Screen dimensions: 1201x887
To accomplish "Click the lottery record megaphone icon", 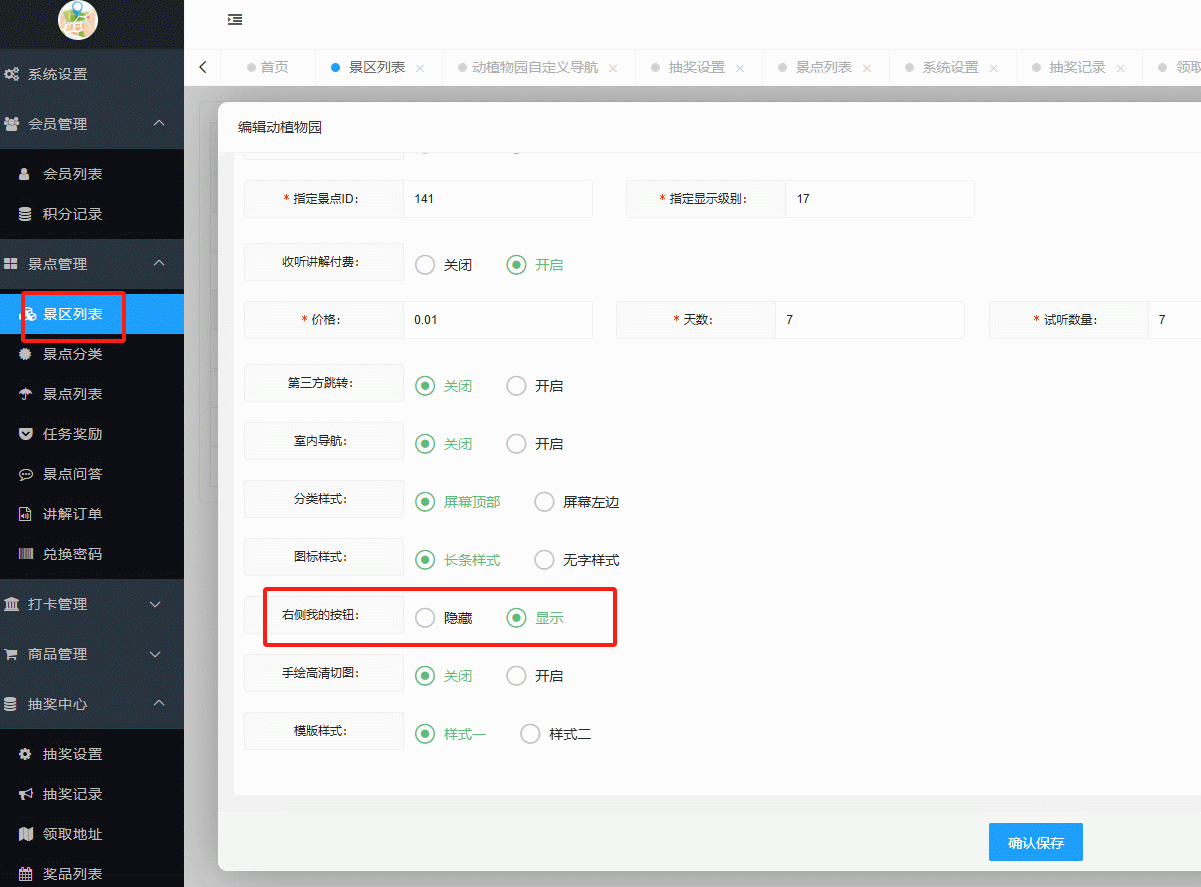I will click(x=25, y=794).
